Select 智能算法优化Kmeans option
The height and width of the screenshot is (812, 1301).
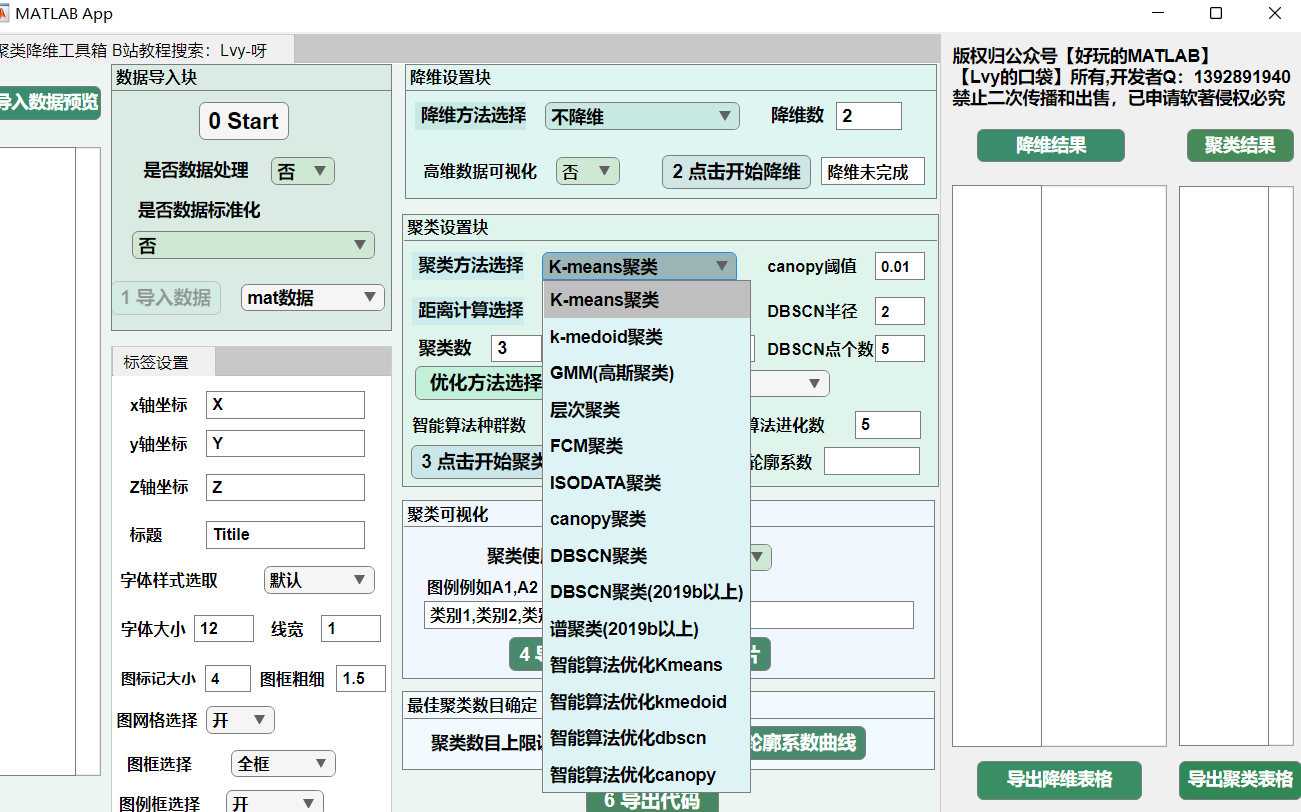(636, 665)
